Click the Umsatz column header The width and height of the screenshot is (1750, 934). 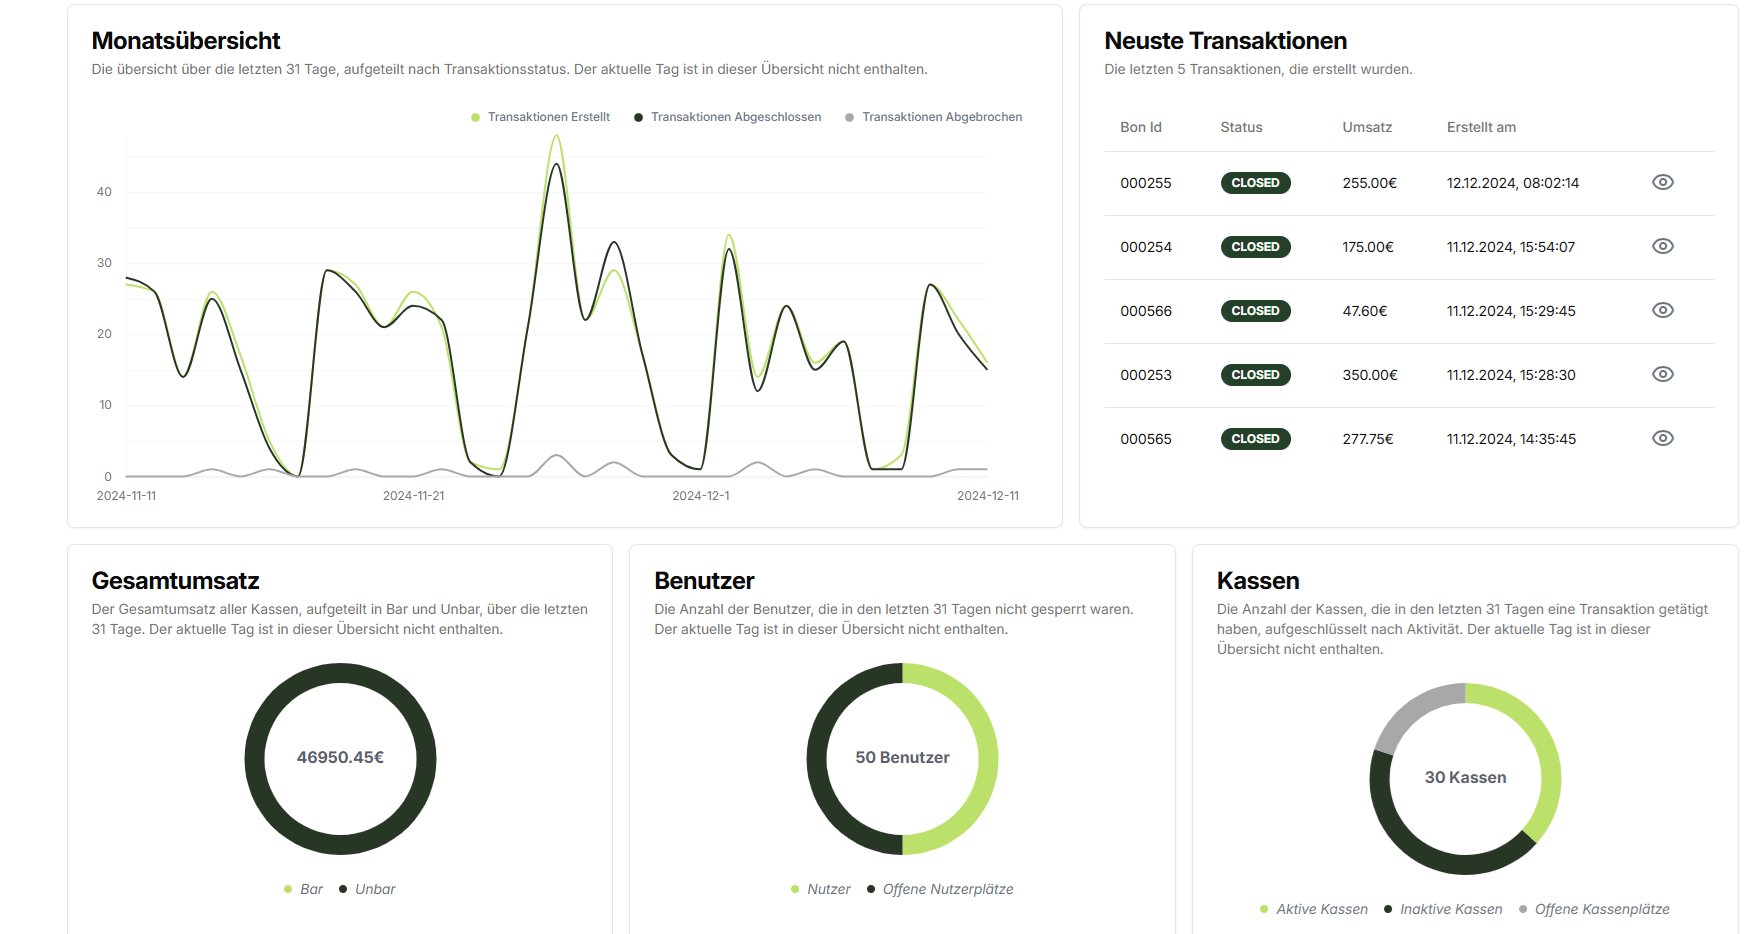click(x=1367, y=127)
